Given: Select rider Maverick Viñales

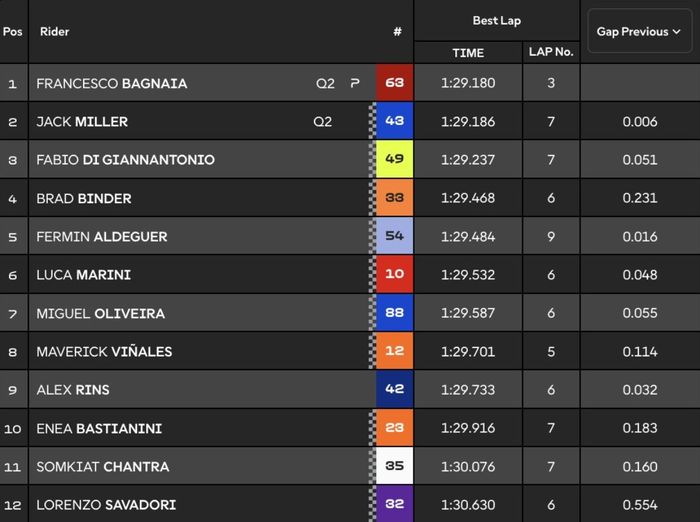Looking at the screenshot, I should pyautogui.click(x=104, y=352).
